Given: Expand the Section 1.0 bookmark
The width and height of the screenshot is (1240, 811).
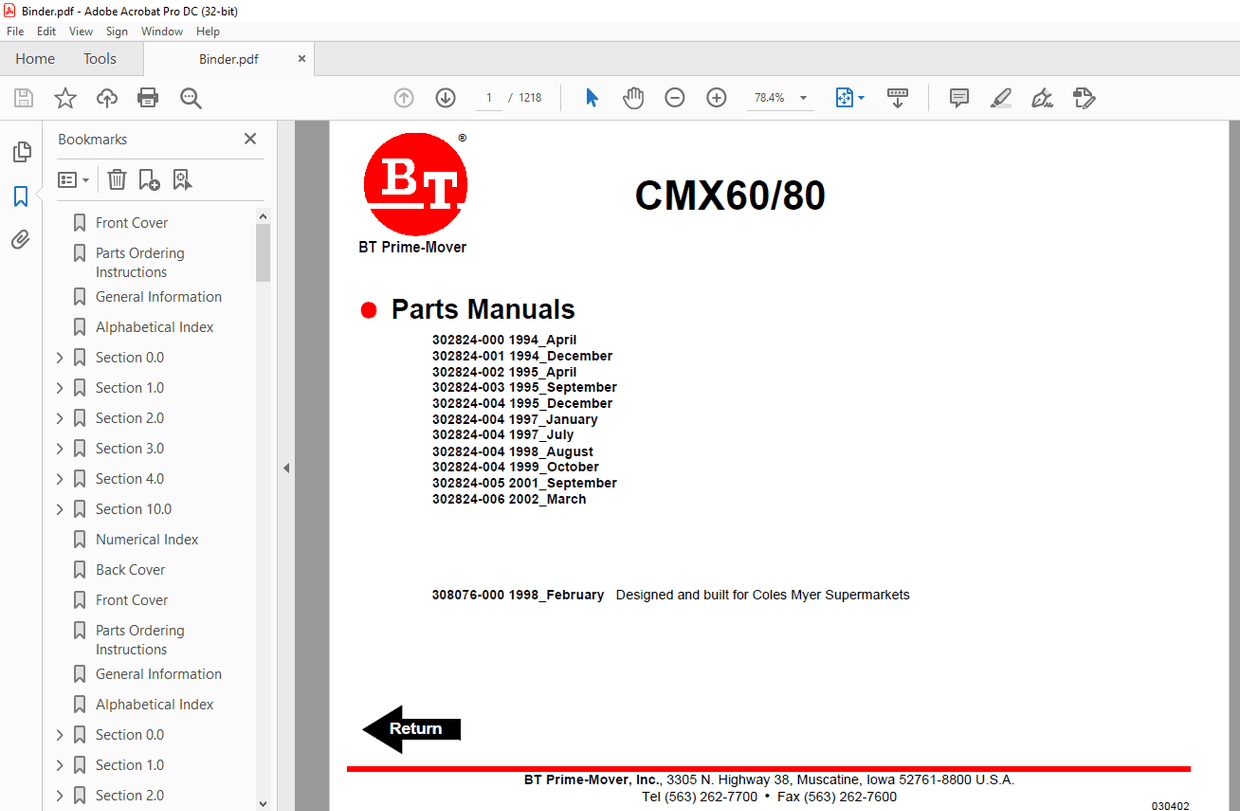Looking at the screenshot, I should [59, 387].
